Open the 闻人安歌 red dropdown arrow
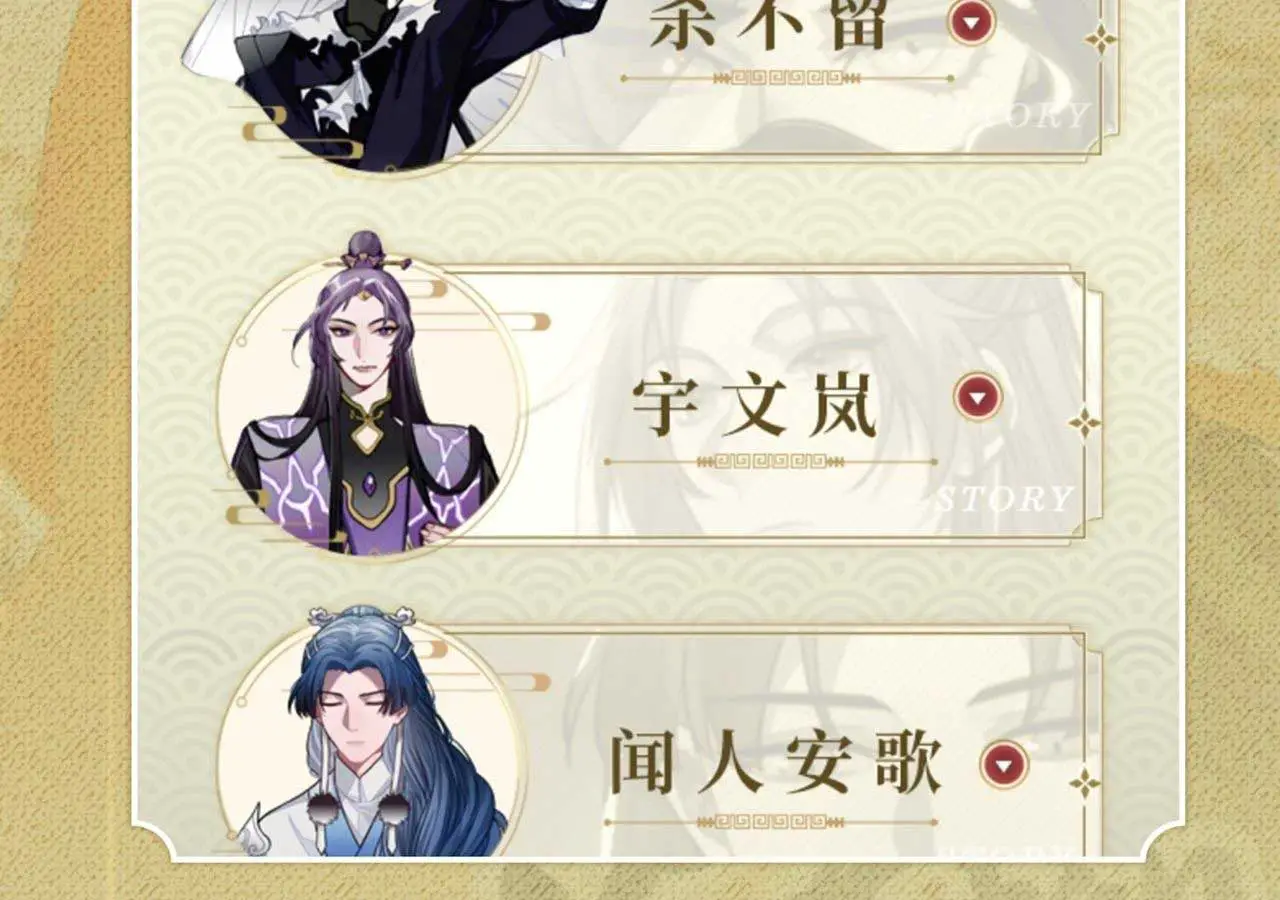1280x900 pixels. coord(1005,765)
